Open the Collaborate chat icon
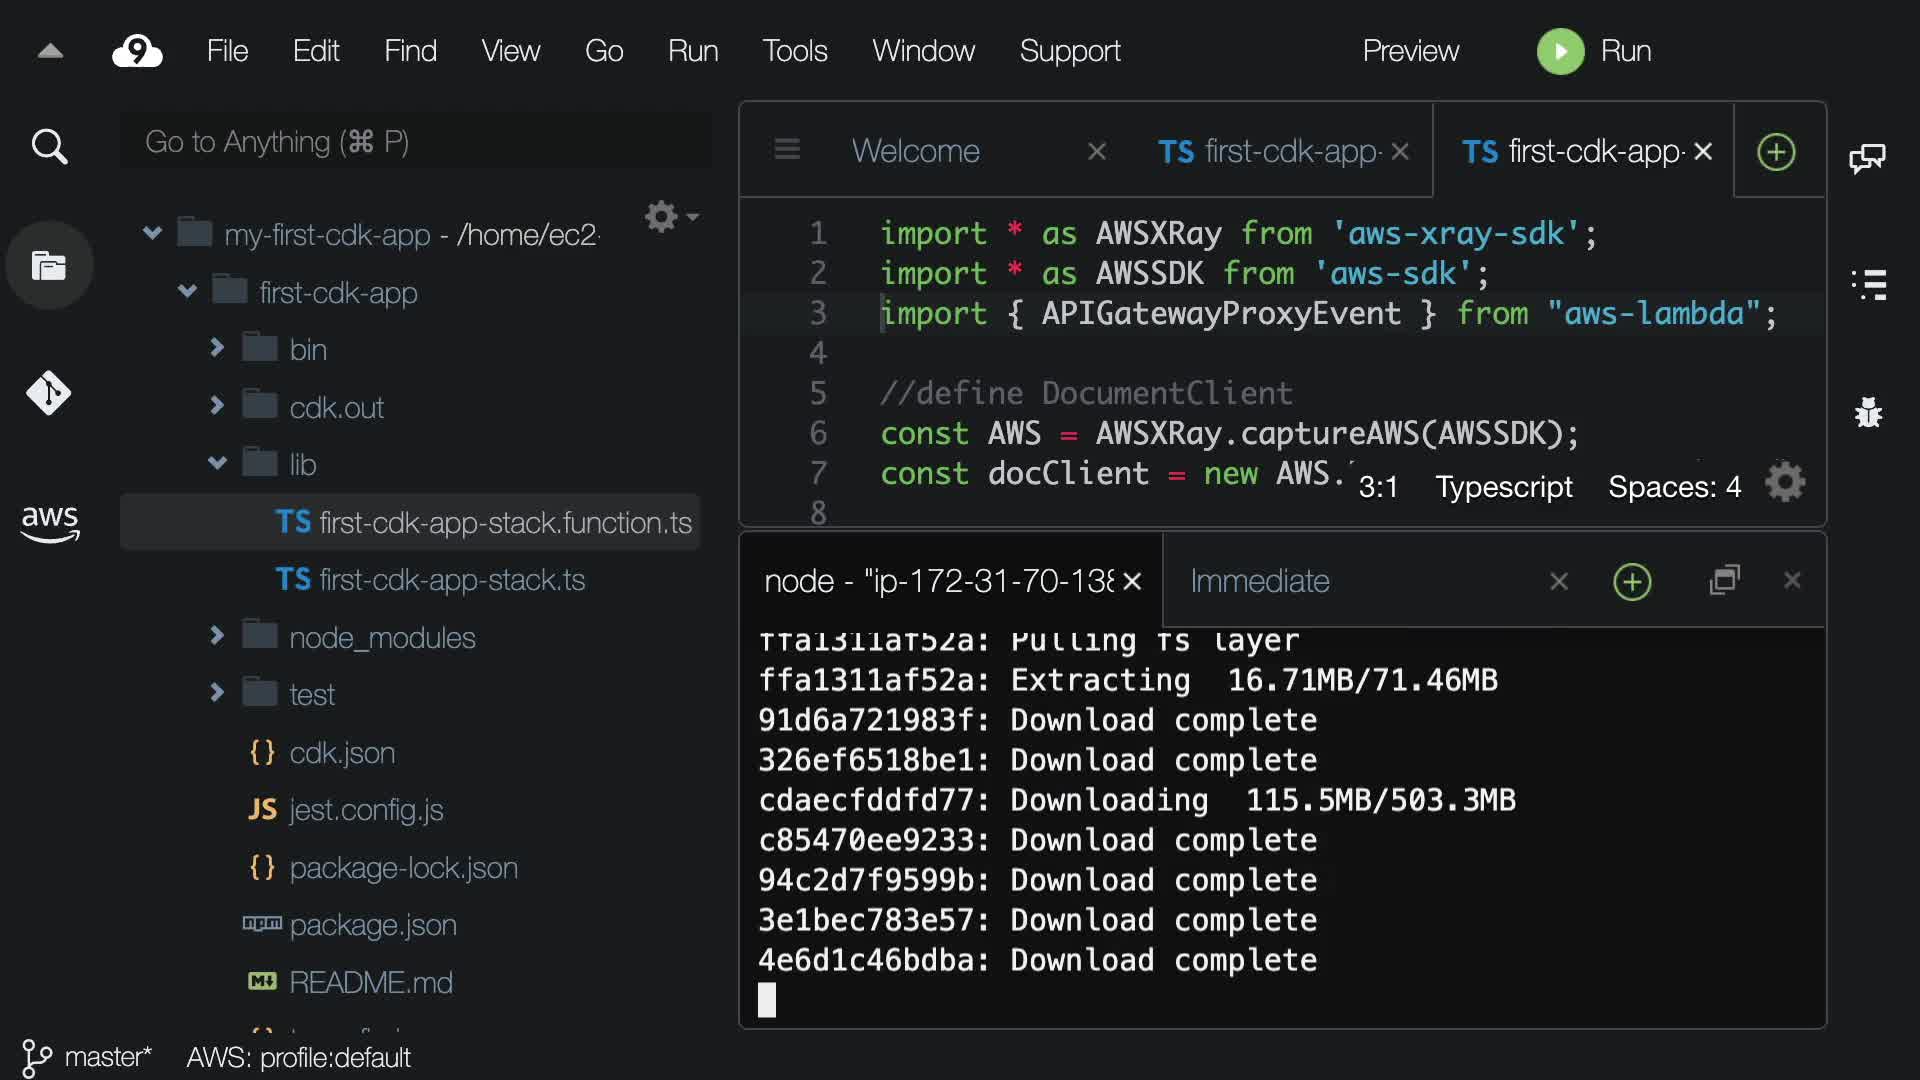The image size is (1920, 1080). (1867, 157)
